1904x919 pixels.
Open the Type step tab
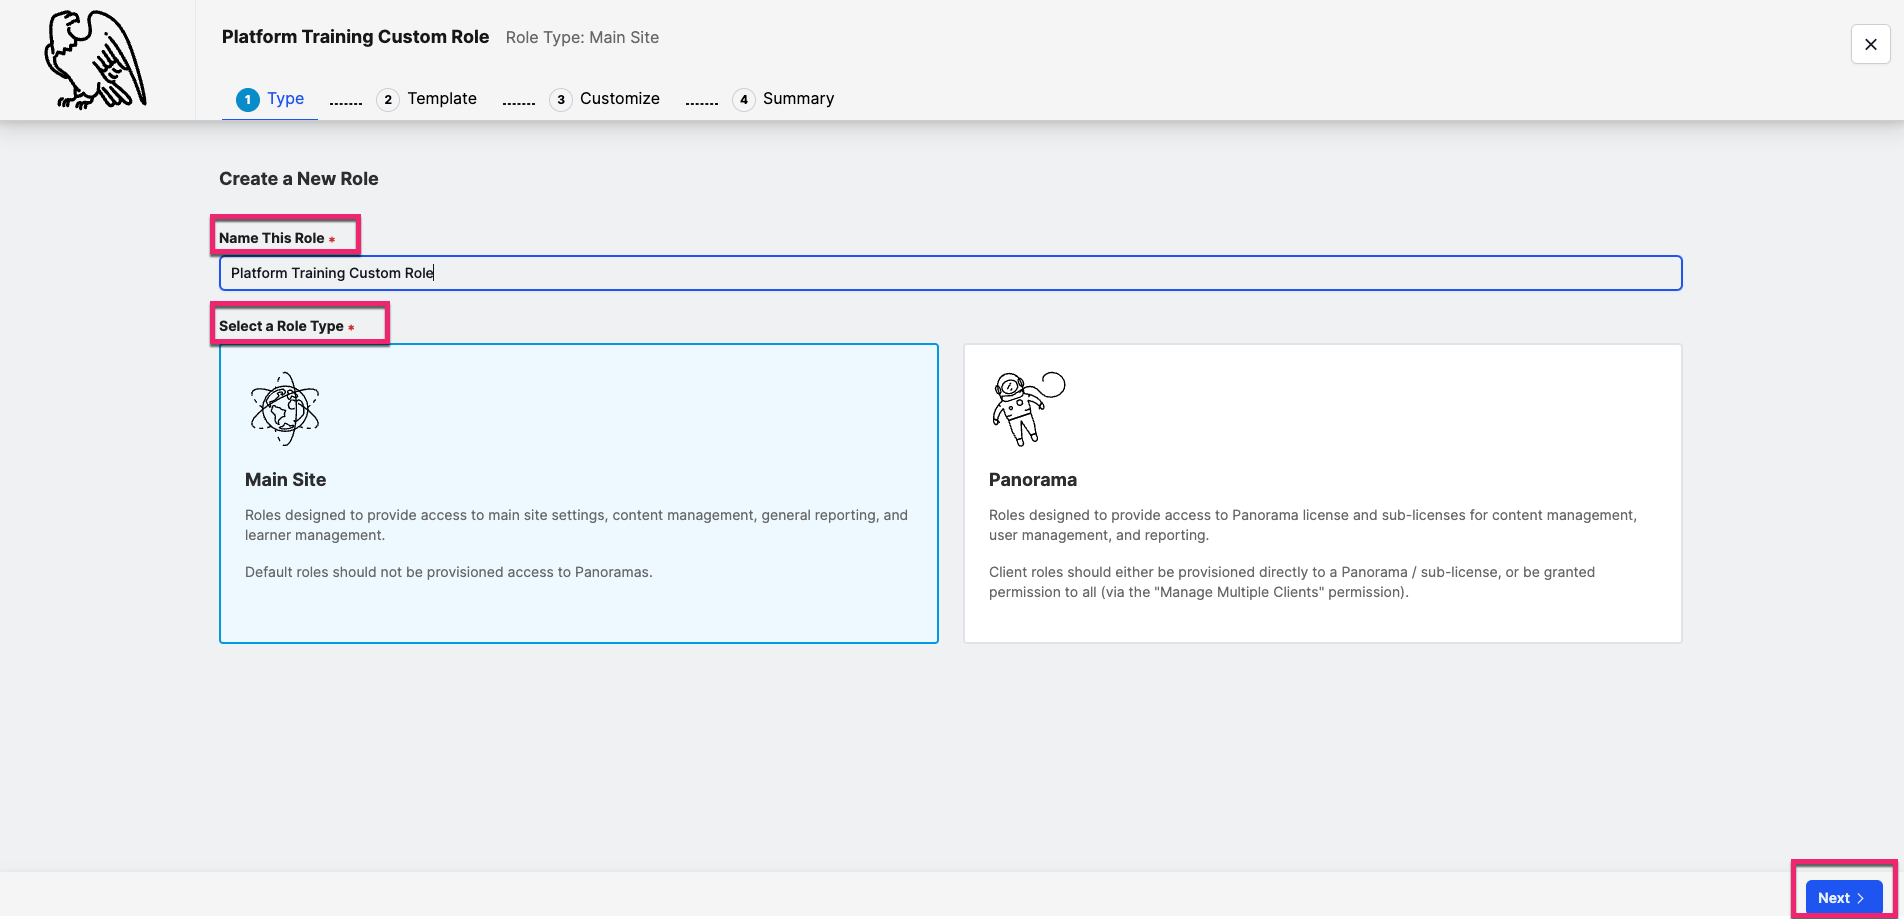(x=270, y=99)
